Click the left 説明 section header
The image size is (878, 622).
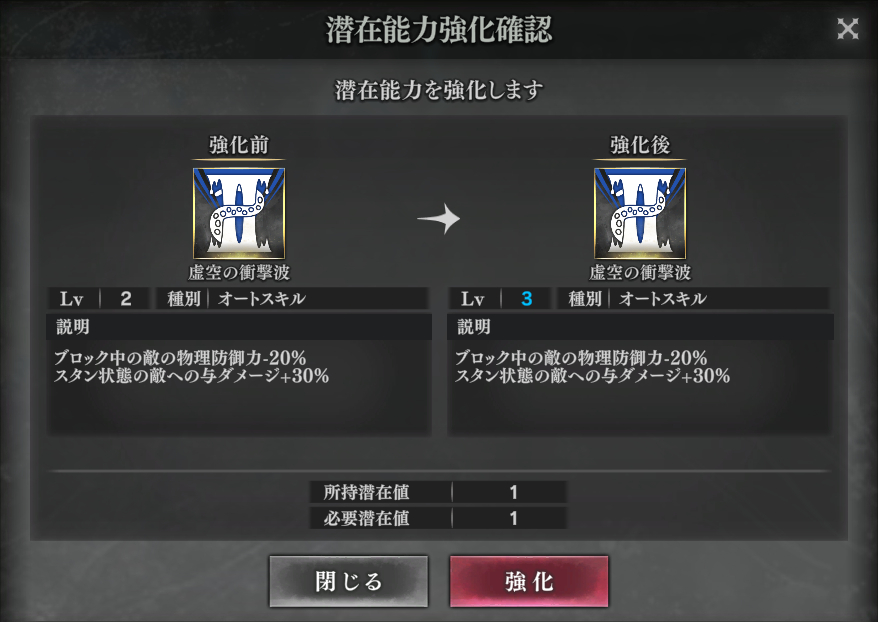239,326
